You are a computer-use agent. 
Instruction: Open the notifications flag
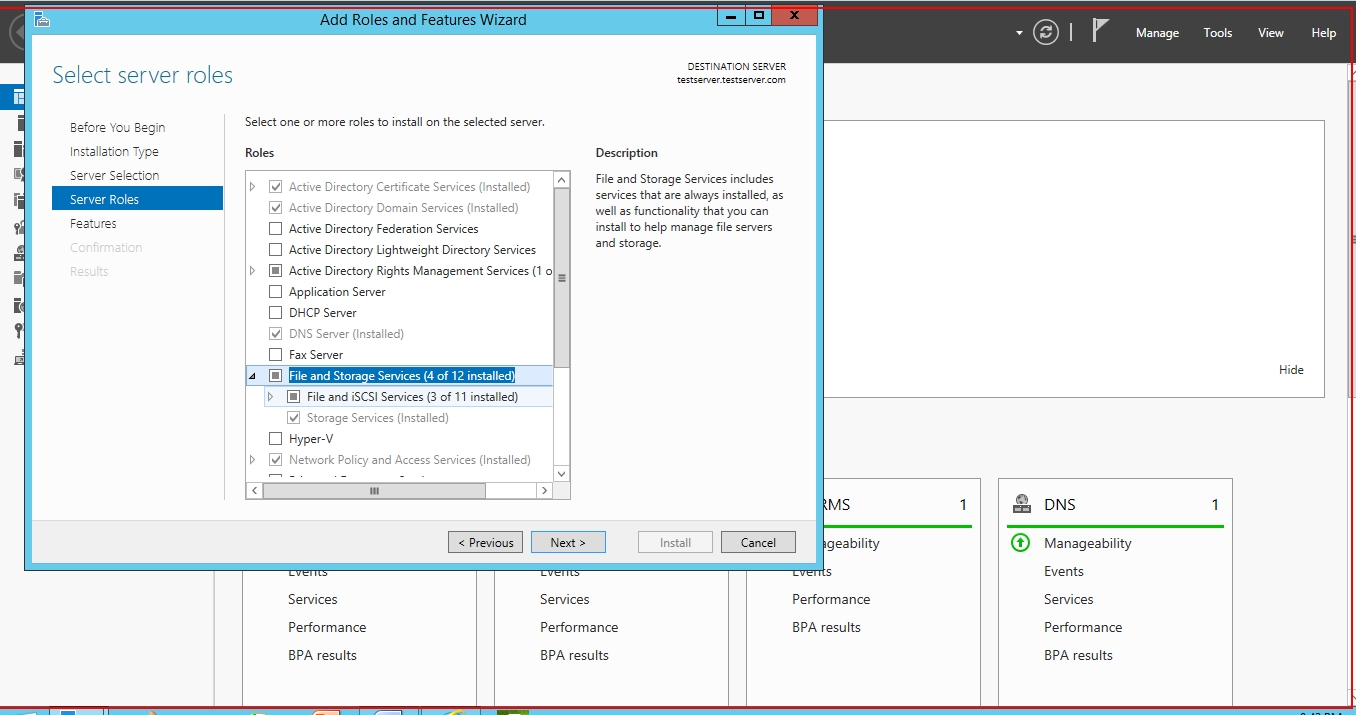click(x=1100, y=31)
